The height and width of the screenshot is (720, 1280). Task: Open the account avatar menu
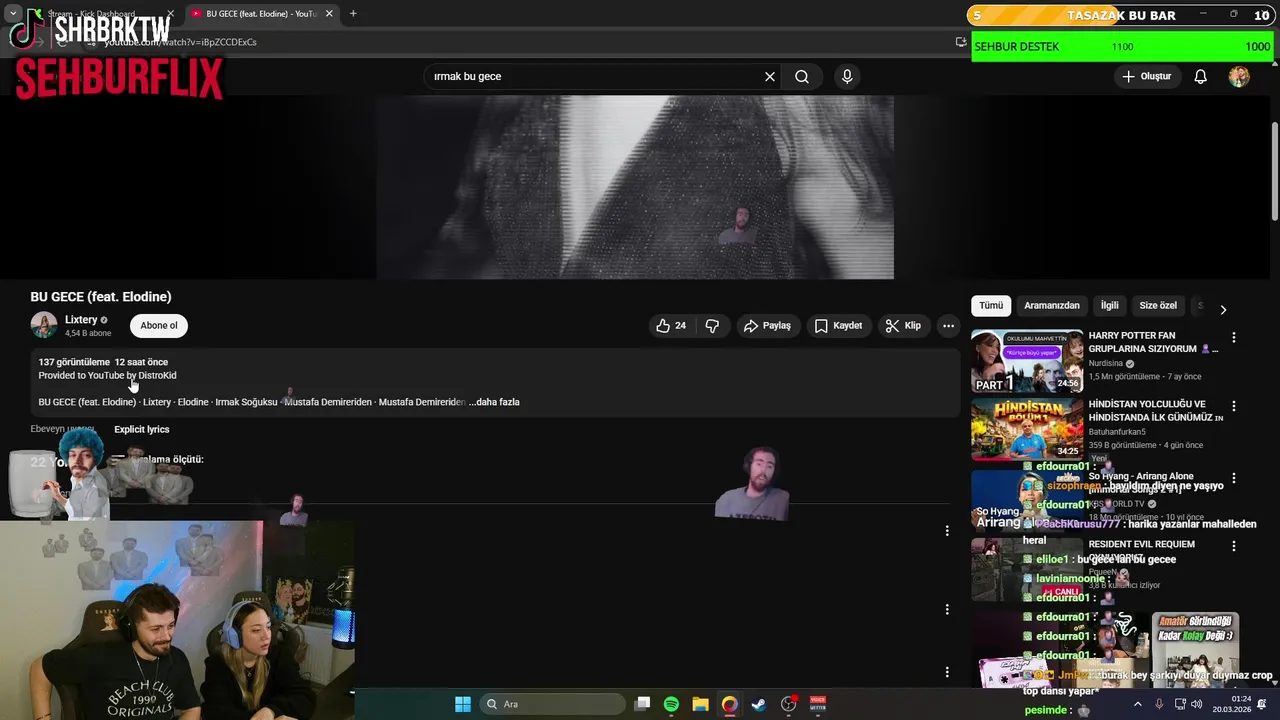pos(1239,76)
